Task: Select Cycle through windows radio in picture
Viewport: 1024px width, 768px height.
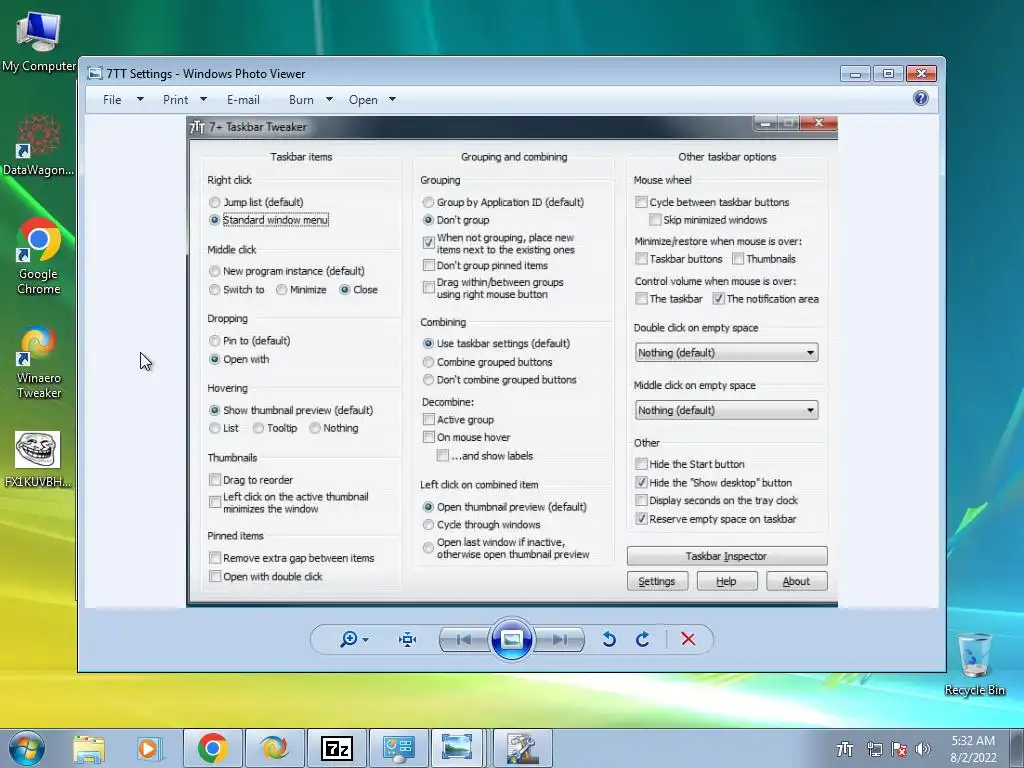Action: click(x=428, y=525)
